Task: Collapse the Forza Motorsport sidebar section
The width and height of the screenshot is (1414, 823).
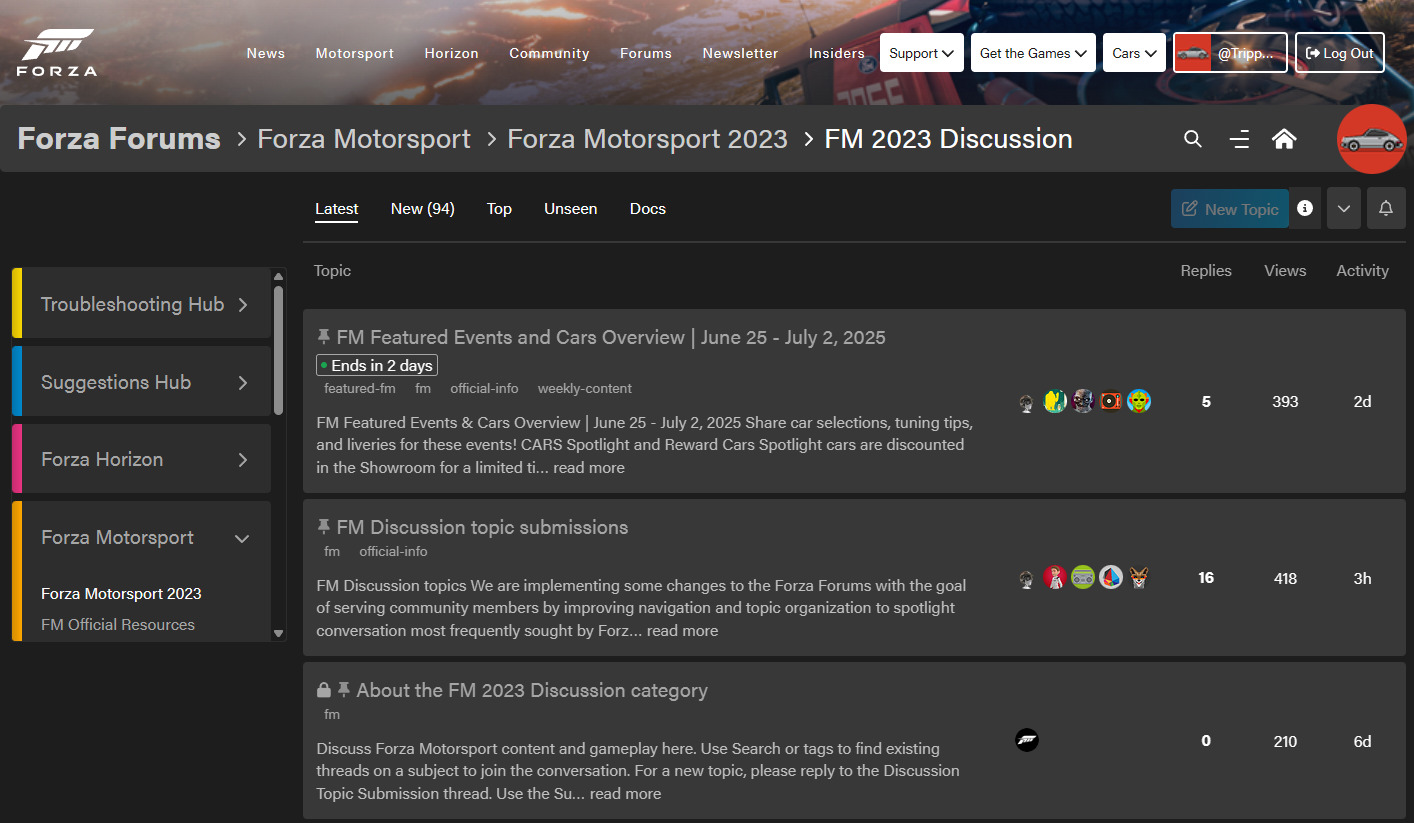Action: 241,538
